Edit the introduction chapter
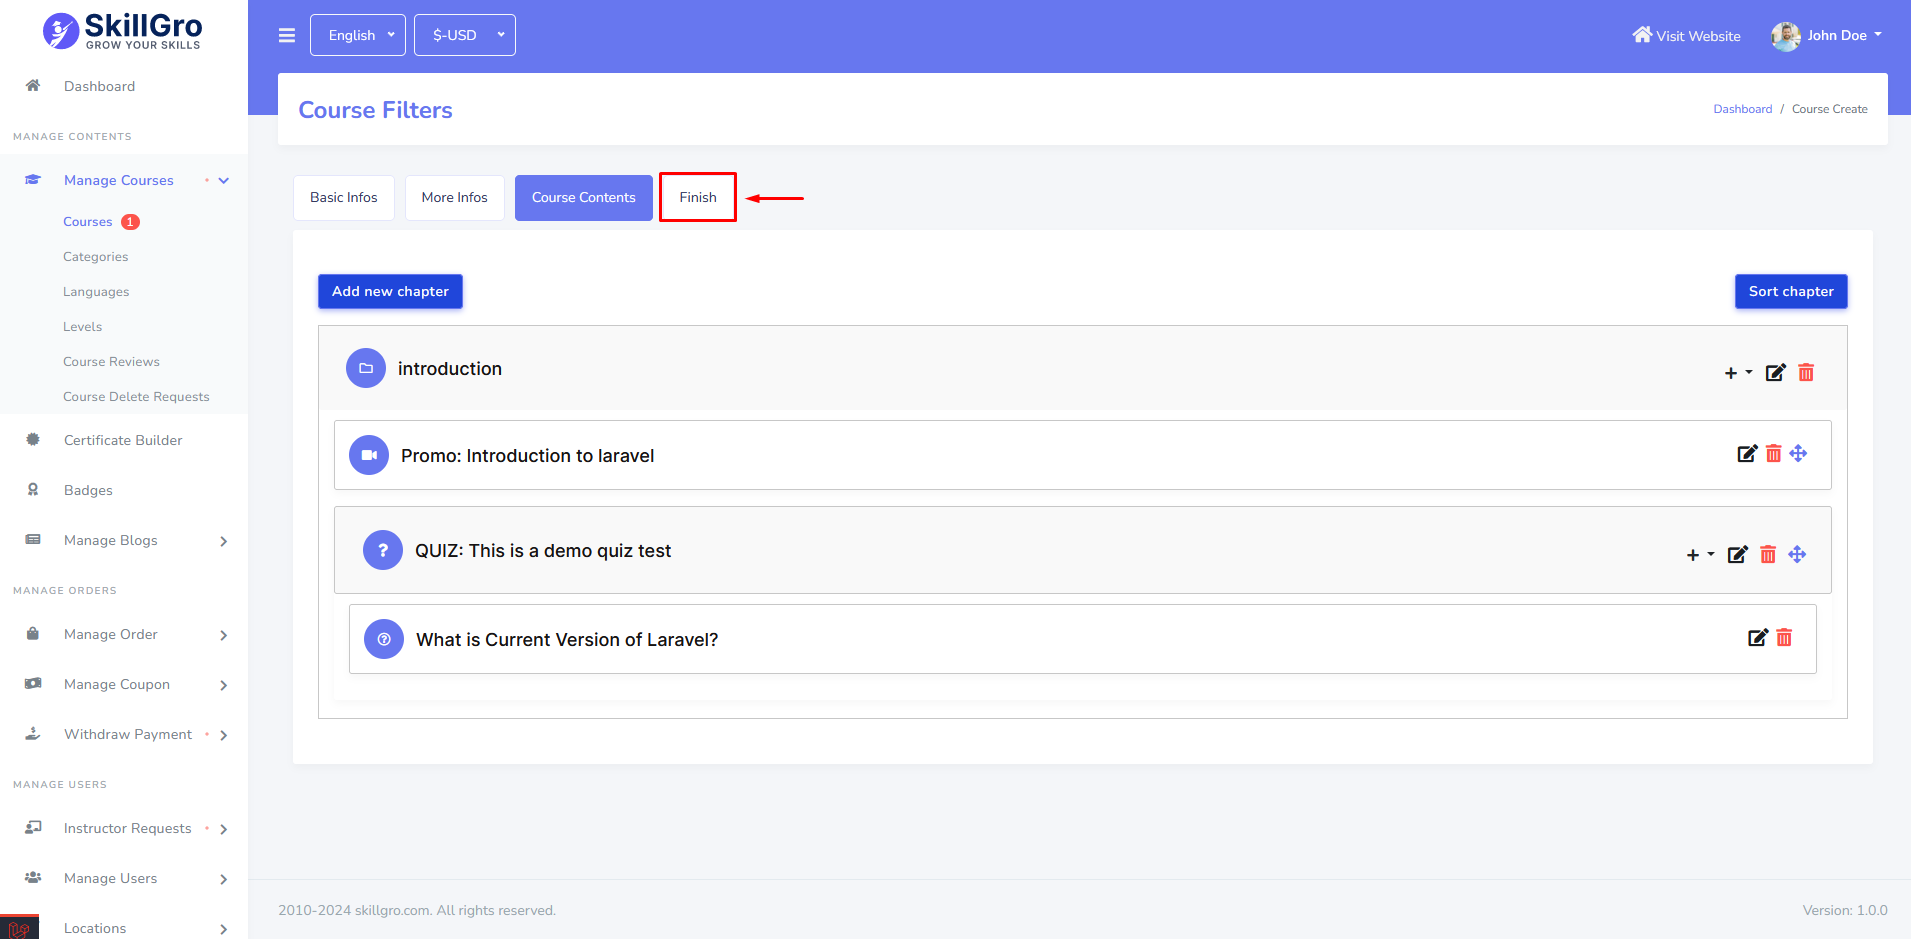Viewport: 1911px width, 939px height. pyautogui.click(x=1776, y=372)
